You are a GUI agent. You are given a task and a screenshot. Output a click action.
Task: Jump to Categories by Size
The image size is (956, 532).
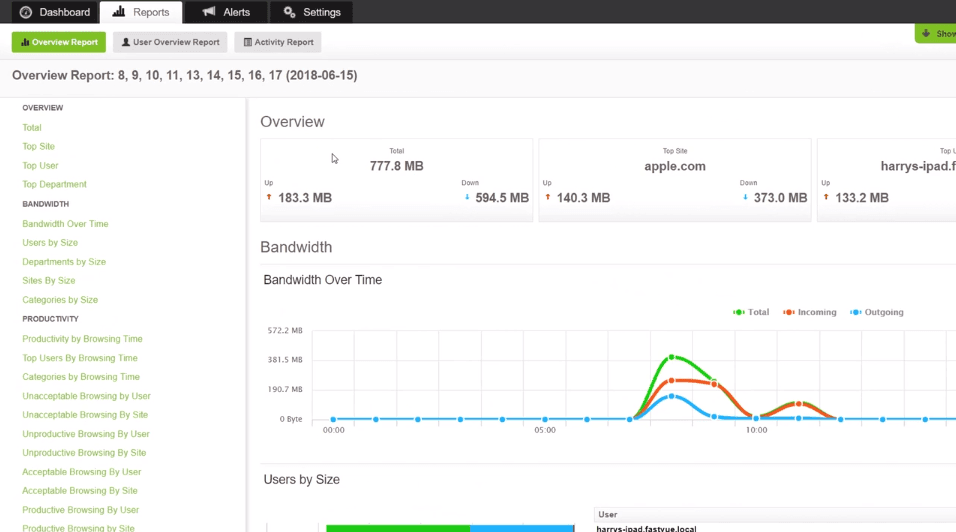pyautogui.click(x=60, y=300)
